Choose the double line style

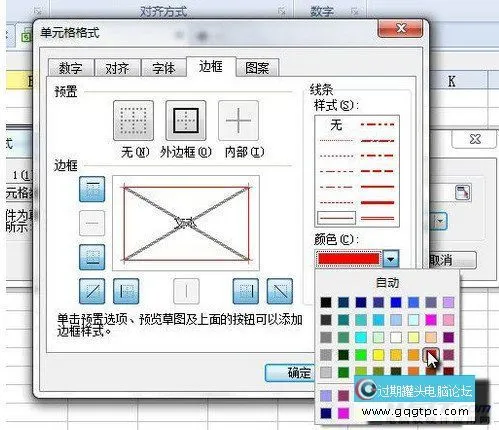point(378,218)
